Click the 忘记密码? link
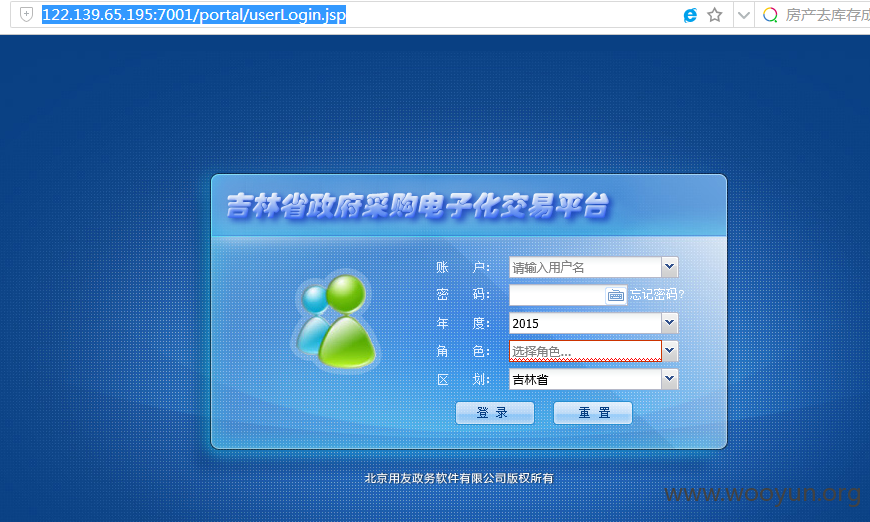This screenshot has height=522, width=870. pyautogui.click(x=656, y=295)
